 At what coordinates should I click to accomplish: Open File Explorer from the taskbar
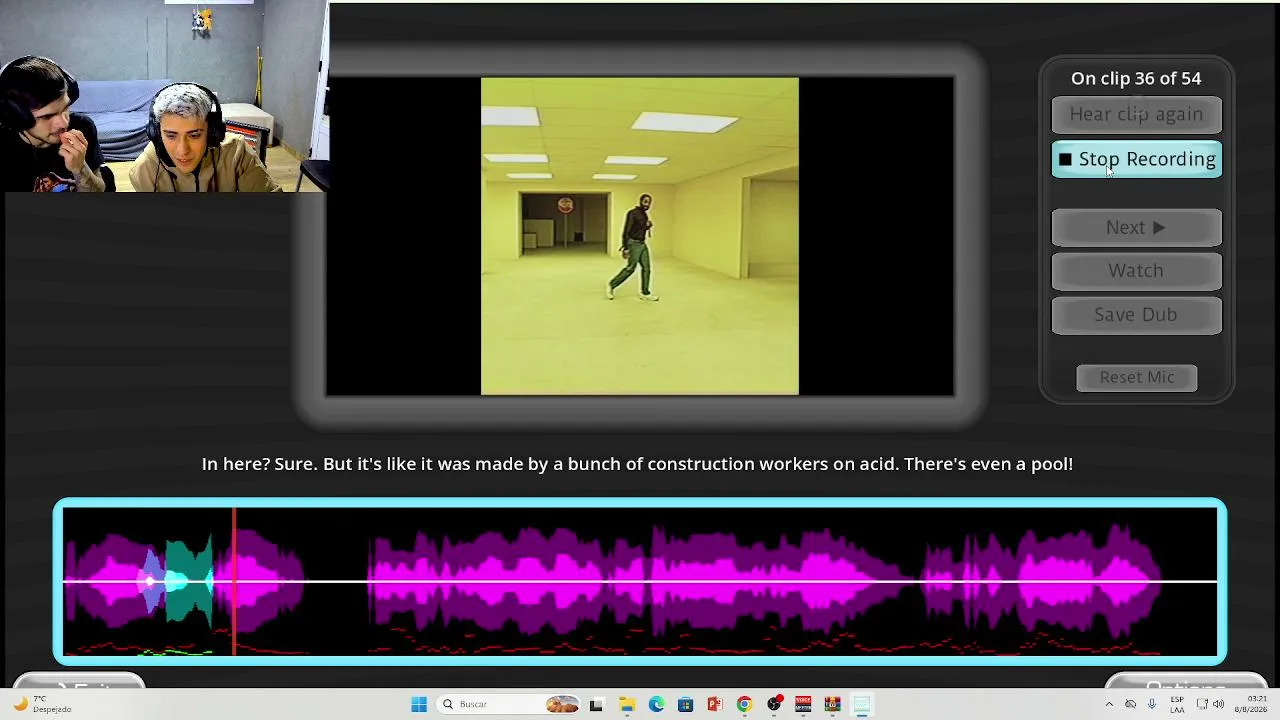click(627, 704)
